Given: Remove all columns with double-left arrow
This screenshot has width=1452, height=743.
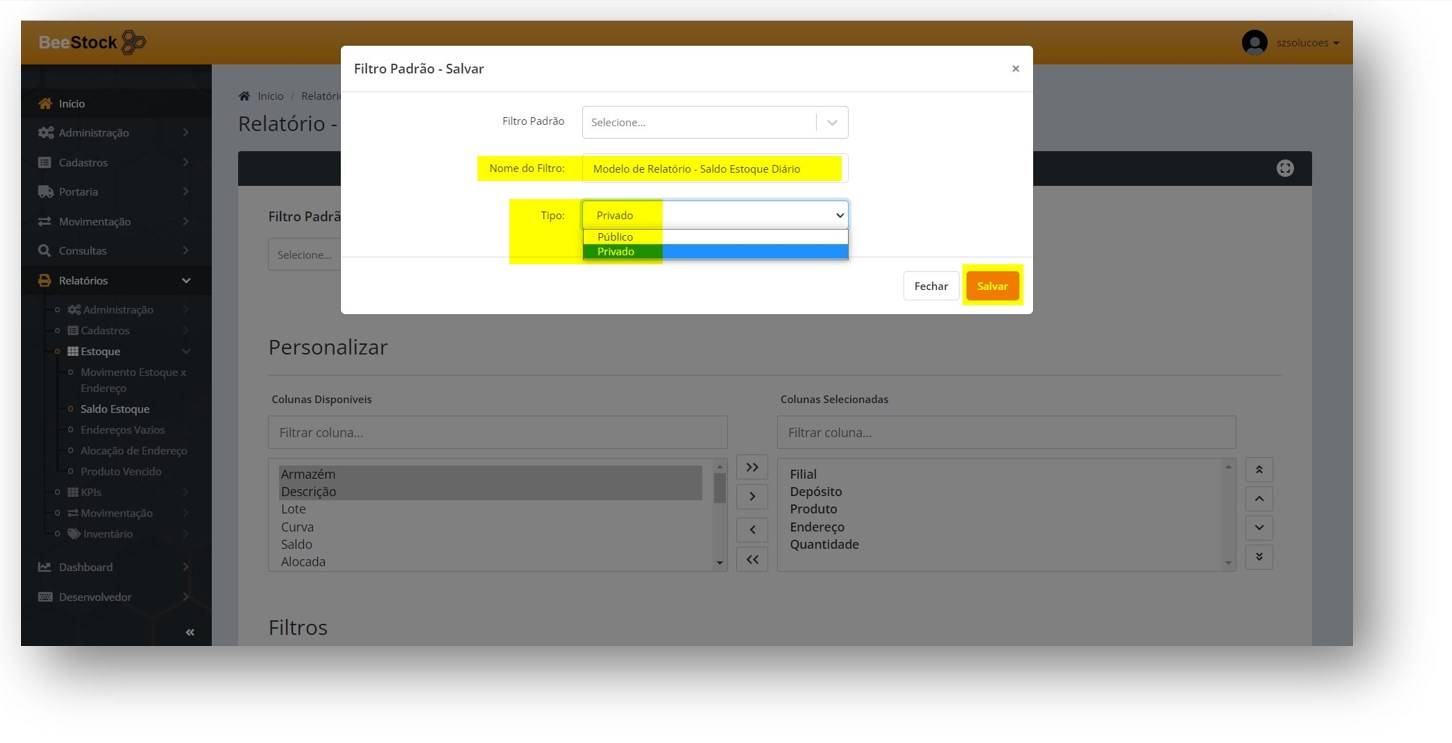Looking at the screenshot, I should [752, 560].
